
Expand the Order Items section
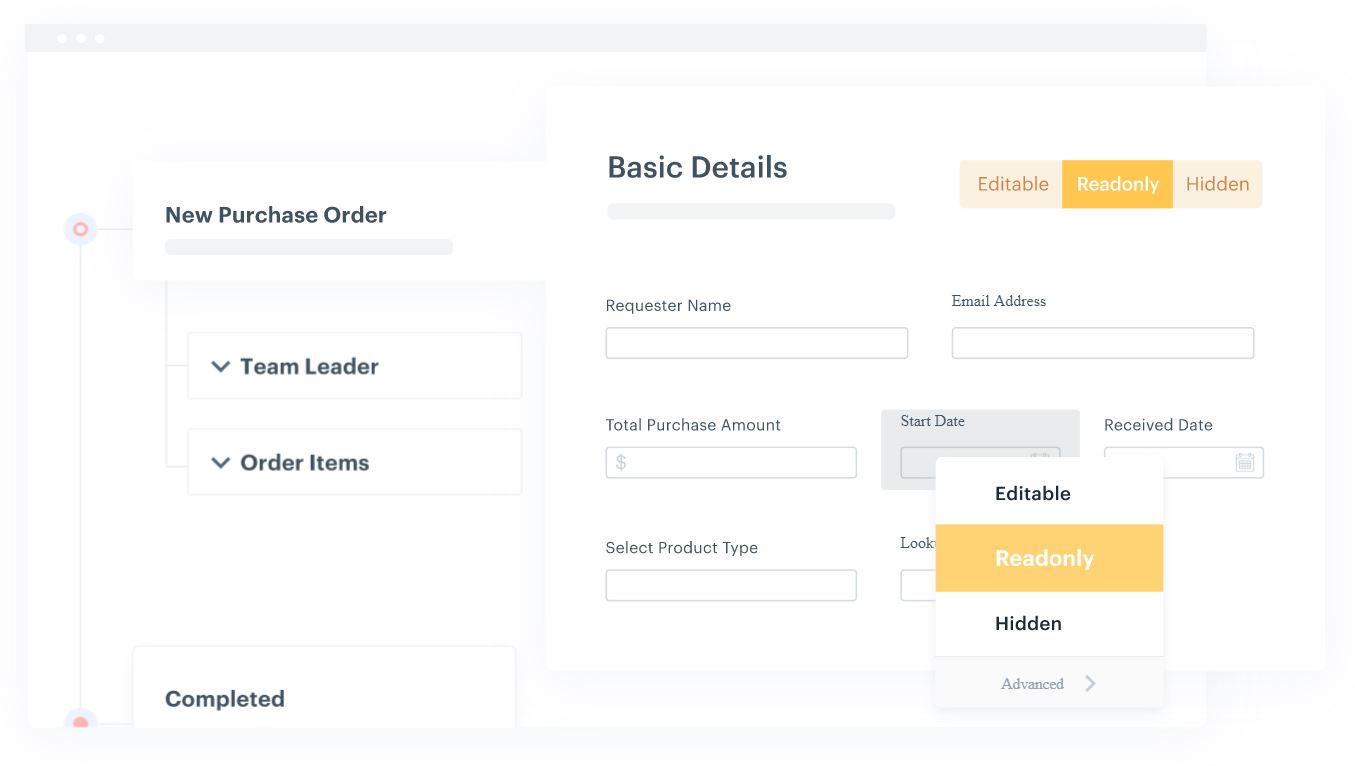point(221,463)
